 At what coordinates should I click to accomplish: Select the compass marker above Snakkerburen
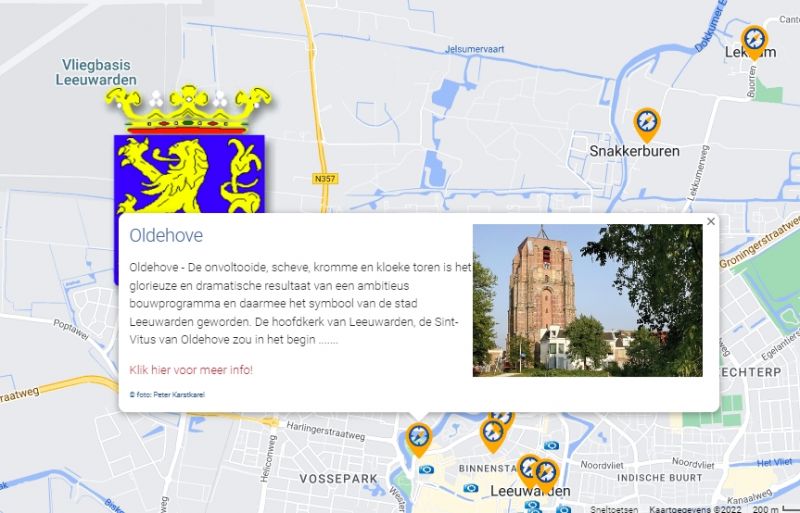click(x=646, y=125)
